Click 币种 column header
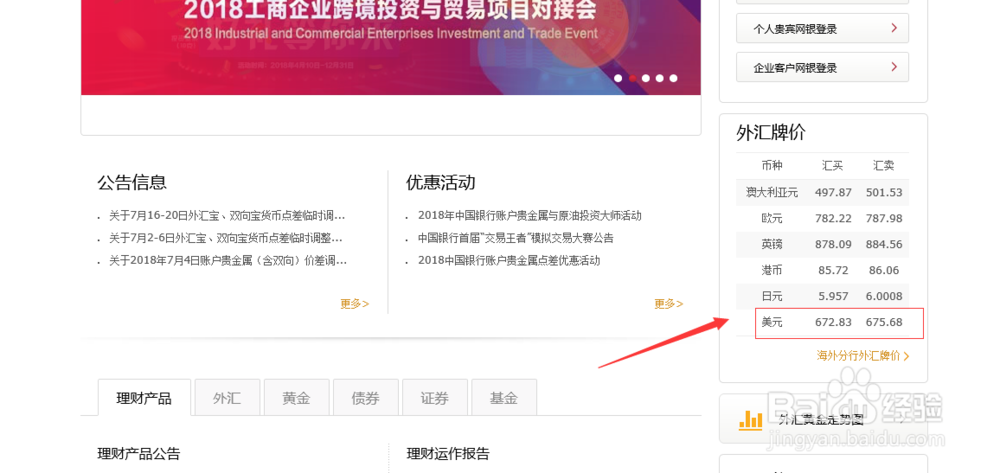 (772, 166)
